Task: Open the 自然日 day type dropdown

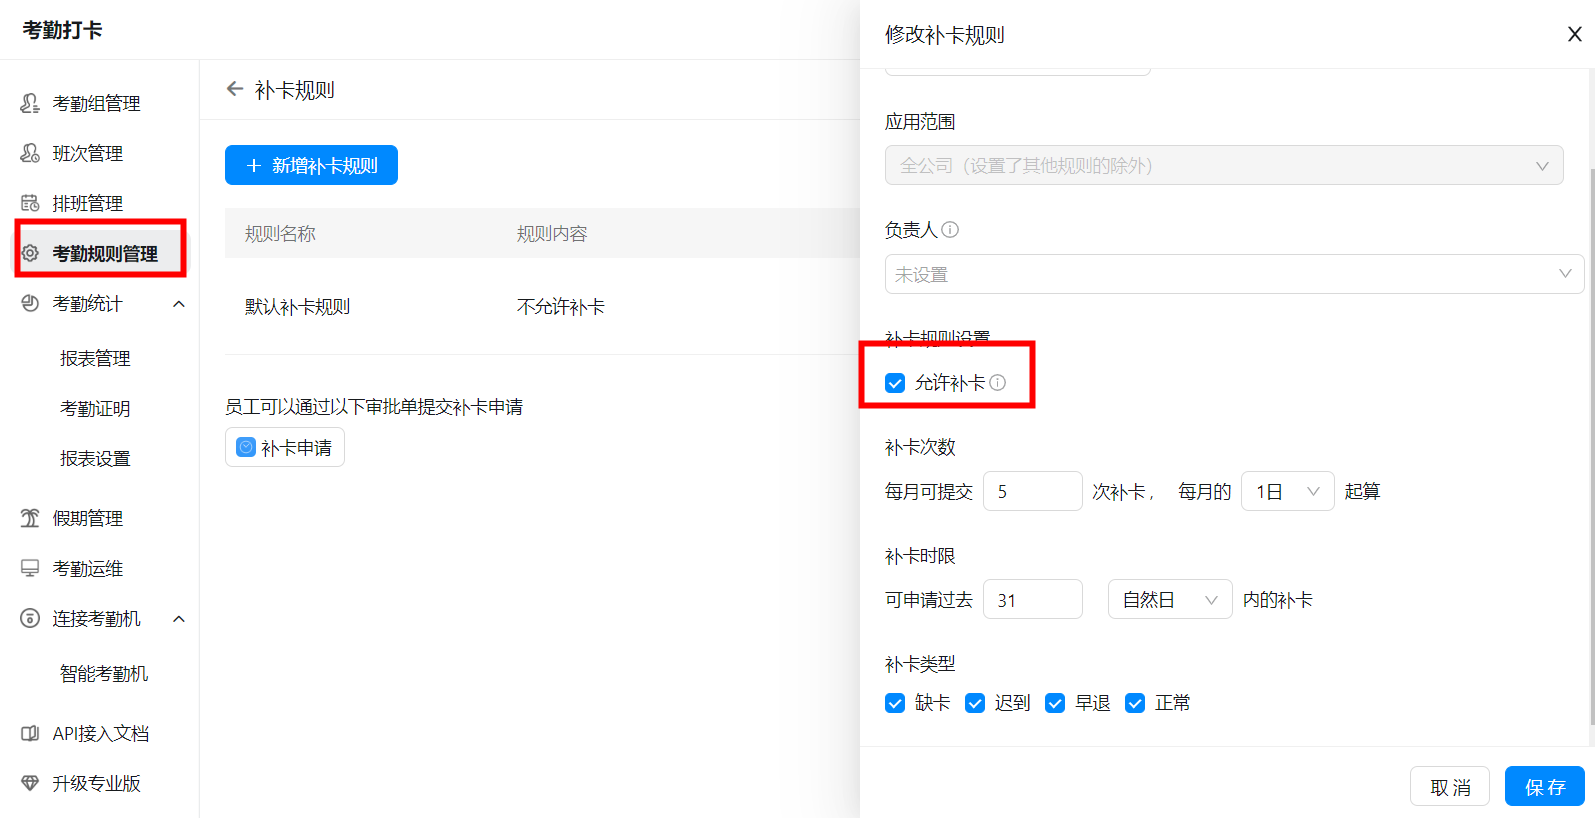Action: click(x=1170, y=599)
